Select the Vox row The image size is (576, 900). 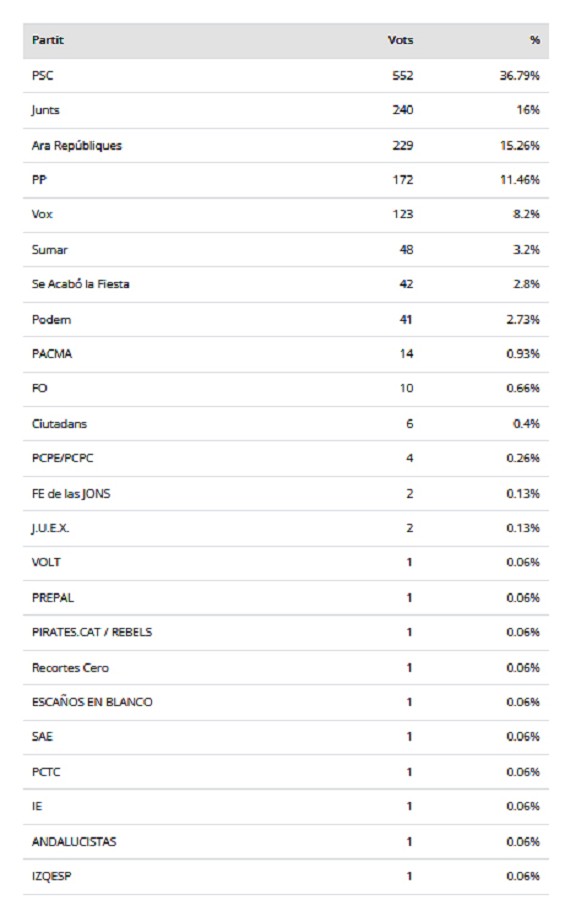(x=286, y=215)
